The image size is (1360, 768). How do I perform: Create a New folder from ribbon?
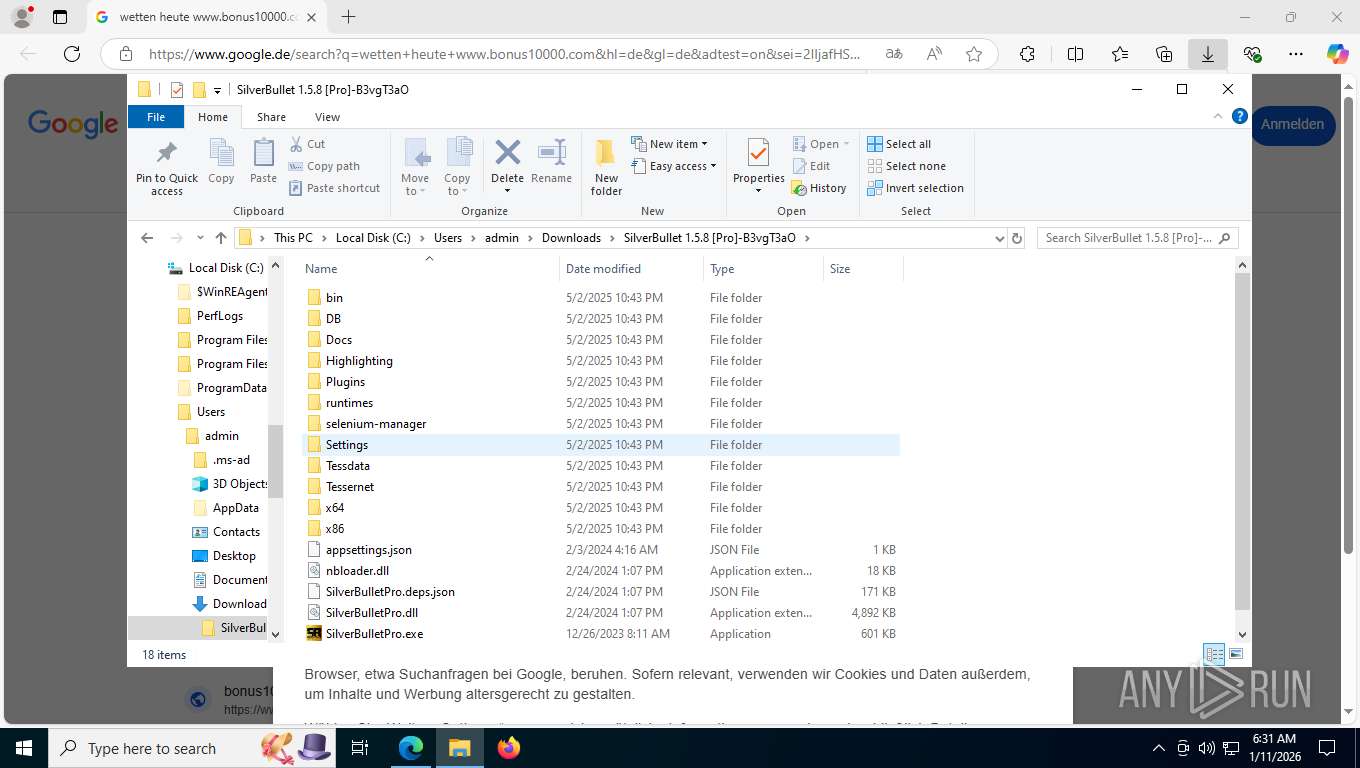pyautogui.click(x=606, y=167)
